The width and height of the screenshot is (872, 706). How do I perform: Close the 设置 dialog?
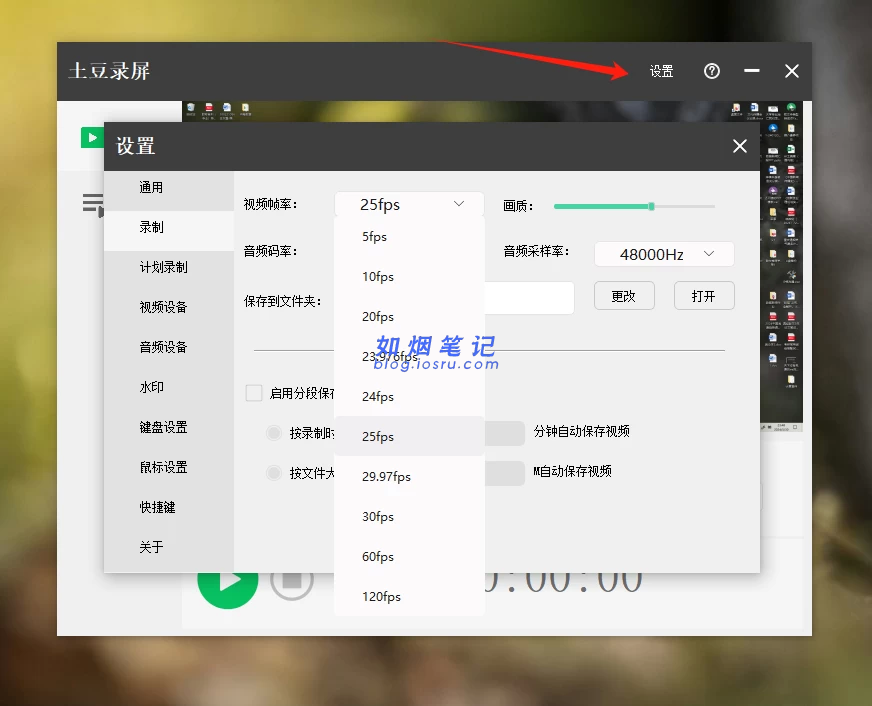[x=740, y=146]
